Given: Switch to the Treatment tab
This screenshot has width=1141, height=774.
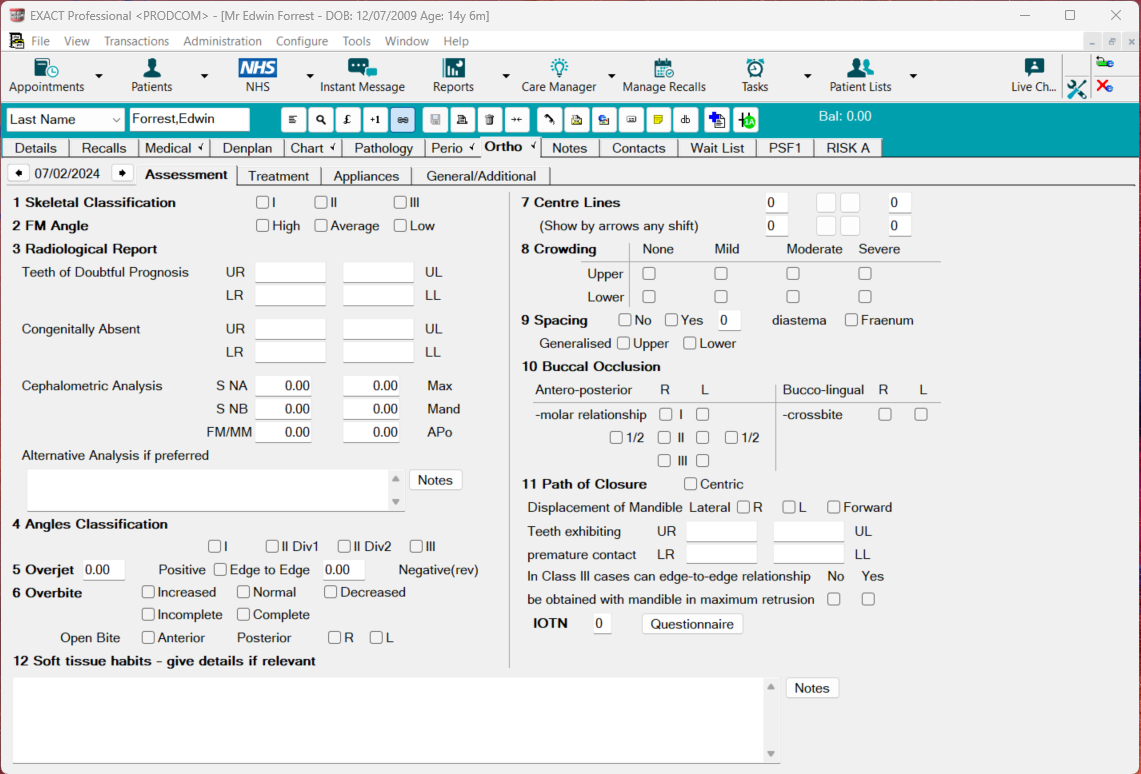Looking at the screenshot, I should tap(279, 175).
